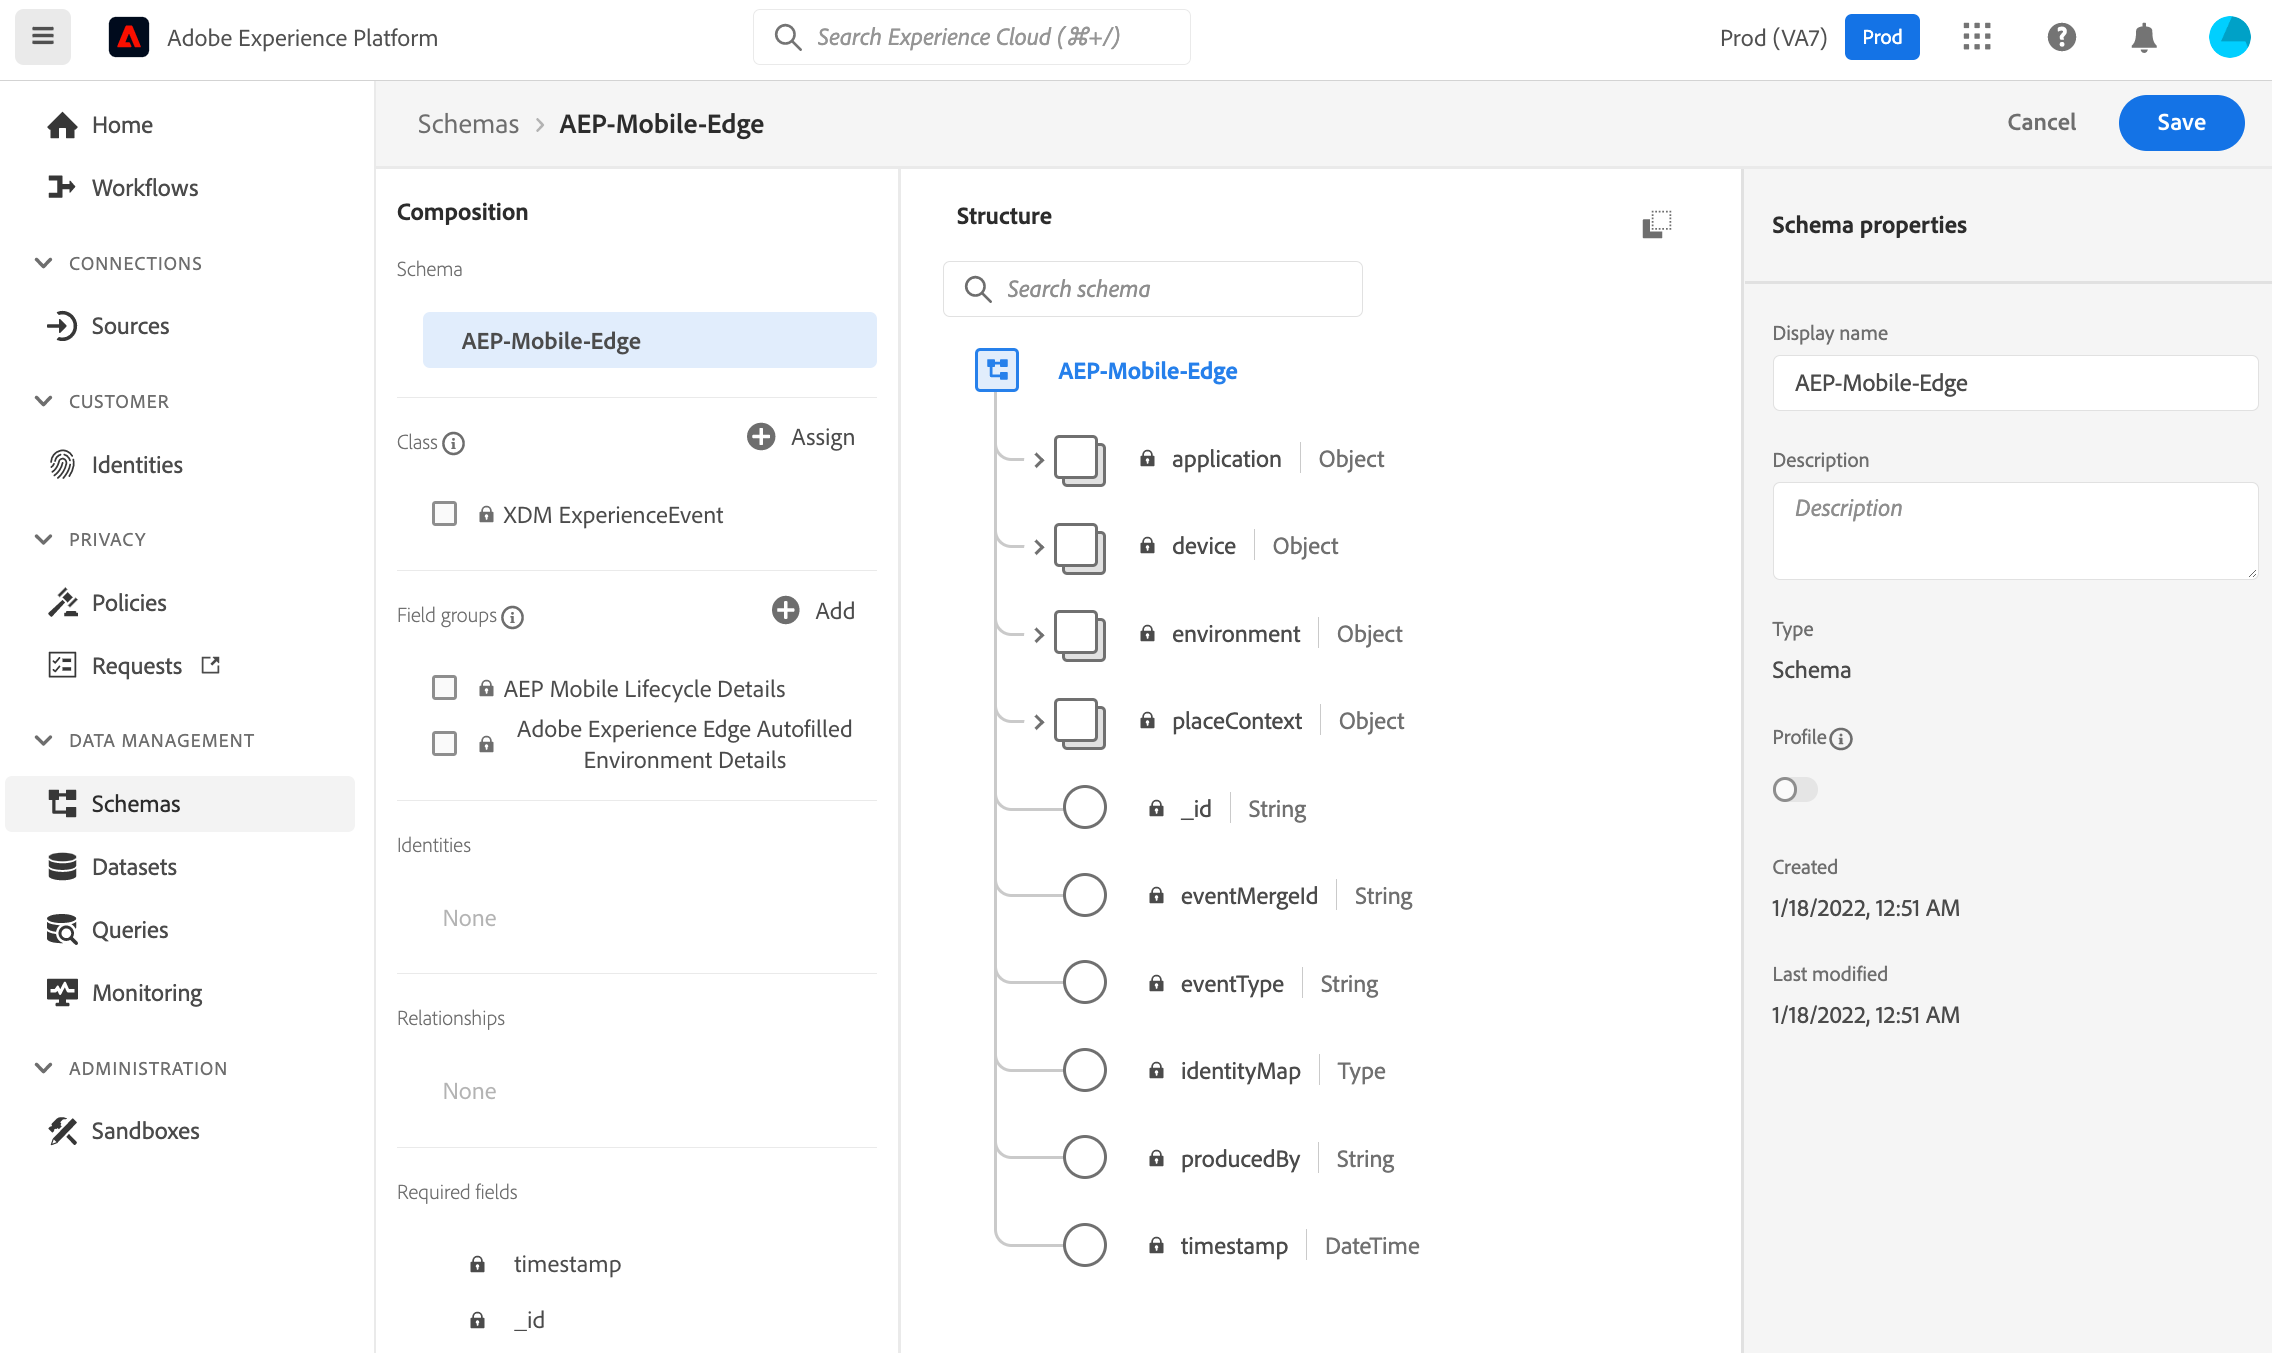Click the Display name field
Image resolution: width=2272 pixels, height=1353 pixels.
coord(2014,383)
